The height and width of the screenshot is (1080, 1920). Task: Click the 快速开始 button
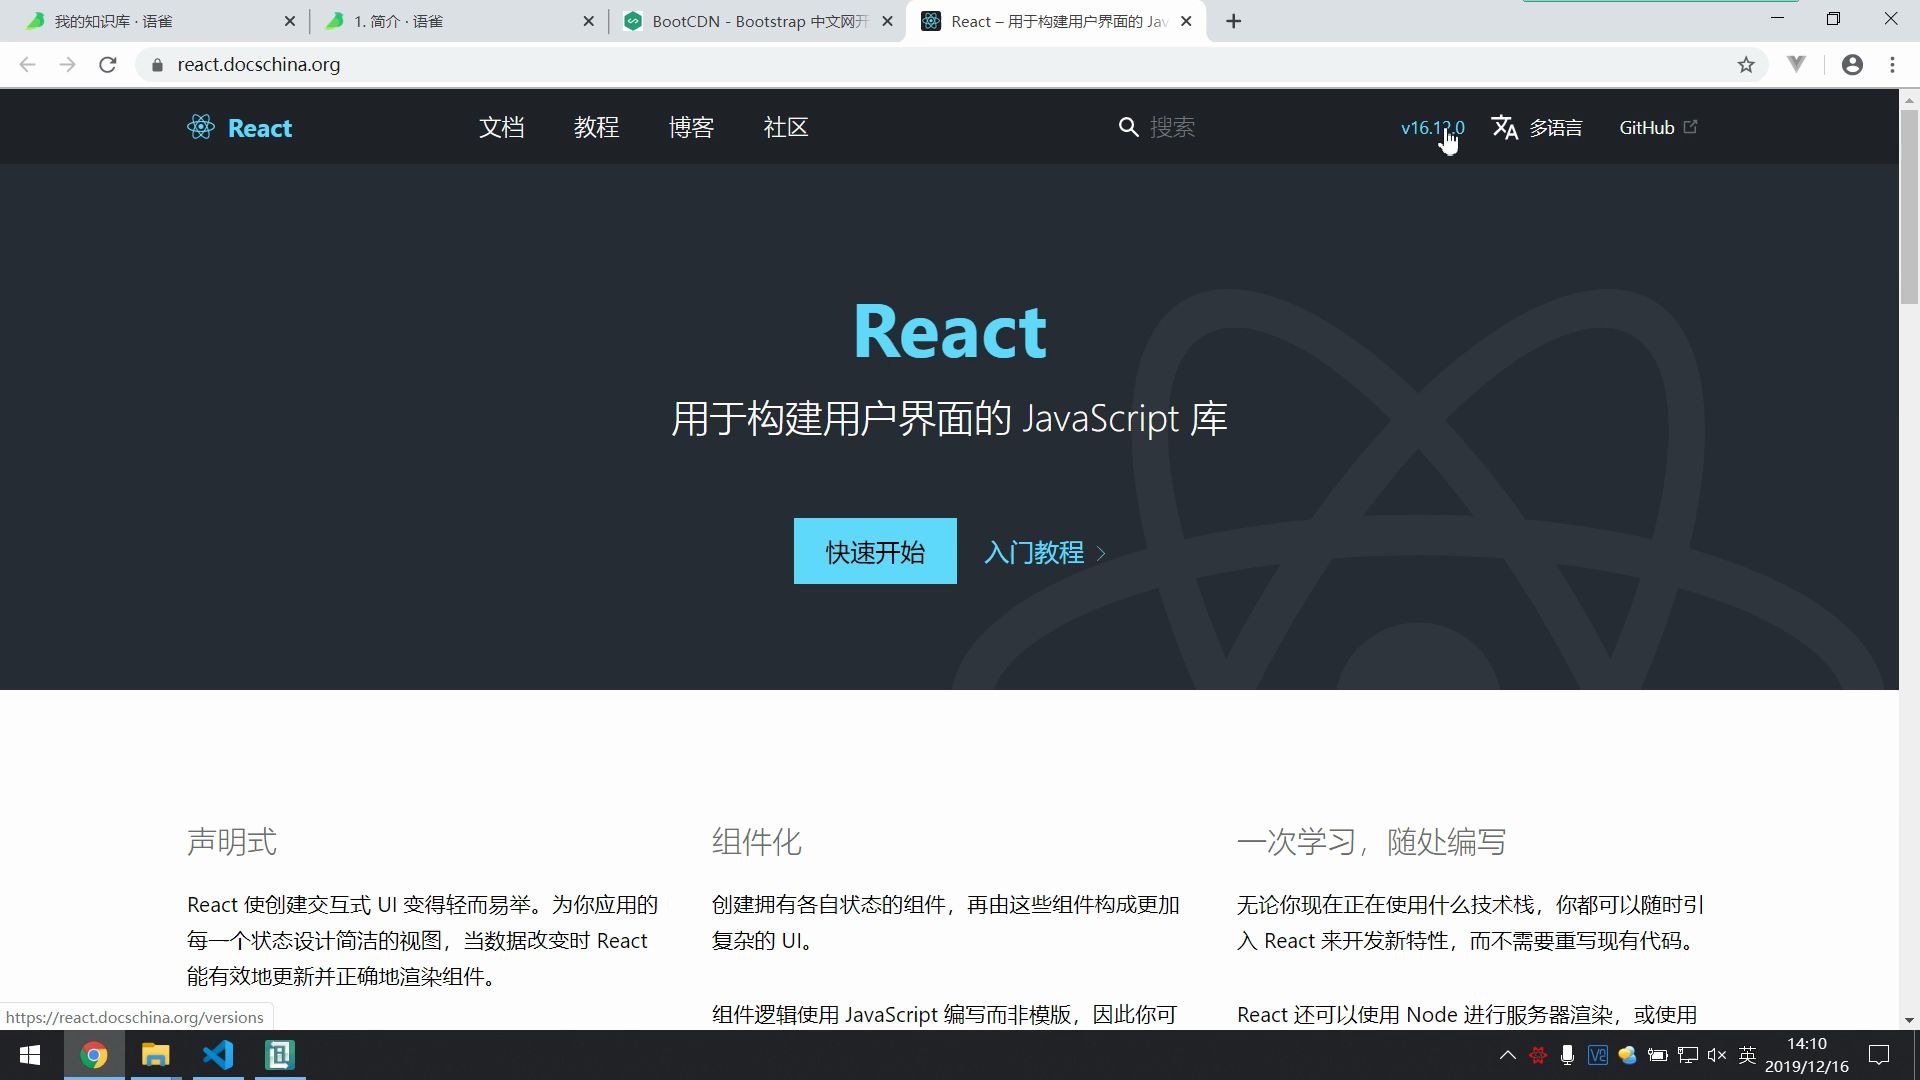click(874, 551)
